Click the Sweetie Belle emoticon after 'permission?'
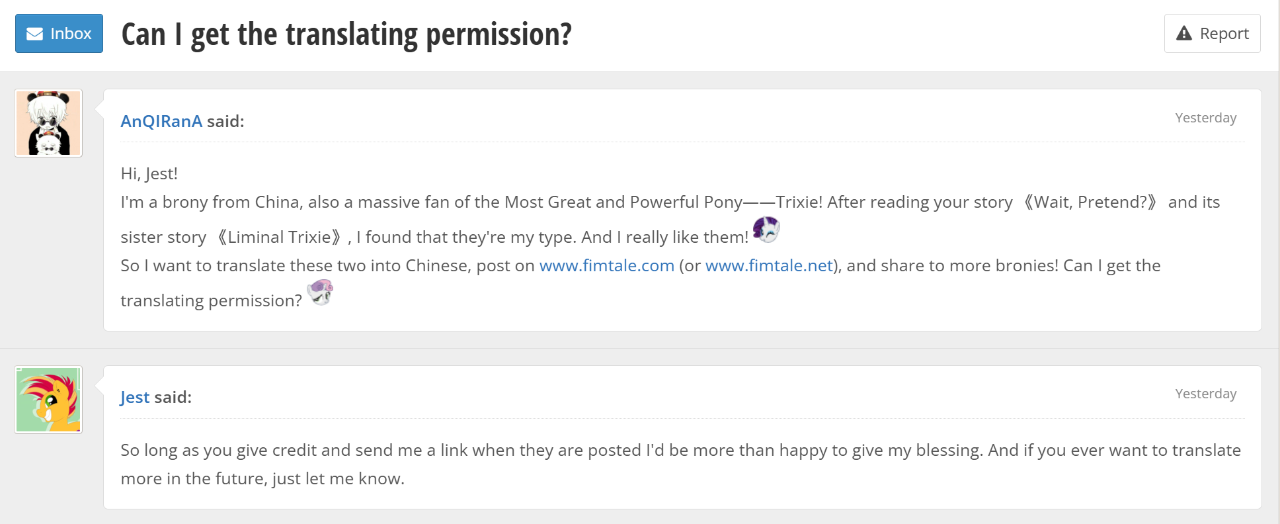Viewport: 1280px width, 524px height. click(x=320, y=293)
